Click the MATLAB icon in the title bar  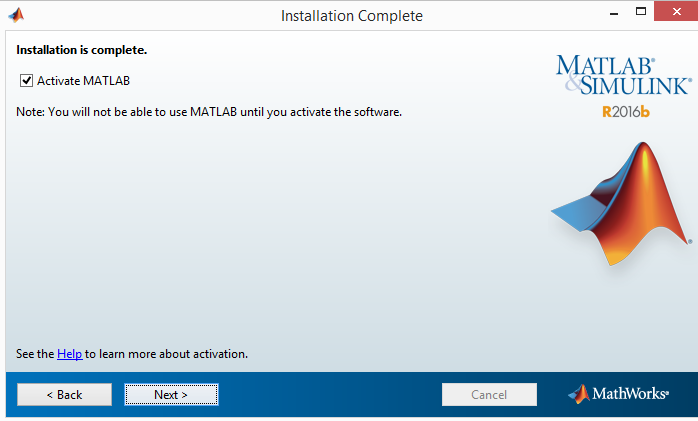pyautogui.click(x=16, y=15)
